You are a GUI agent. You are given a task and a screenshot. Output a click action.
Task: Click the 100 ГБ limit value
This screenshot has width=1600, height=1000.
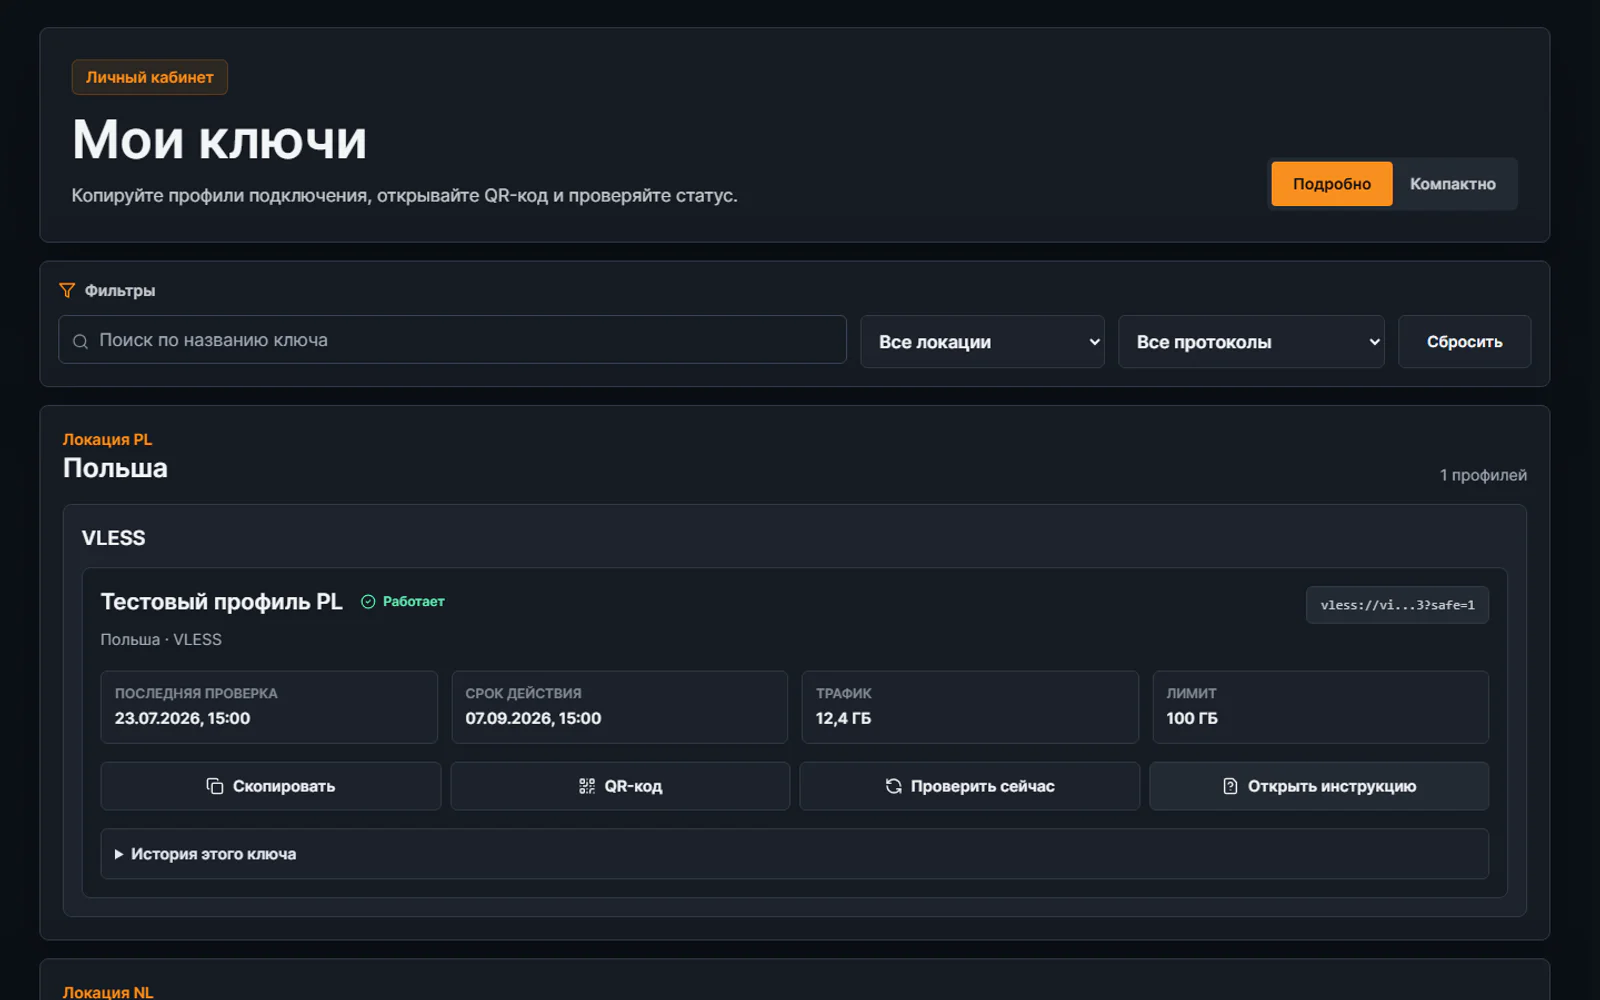click(1192, 719)
